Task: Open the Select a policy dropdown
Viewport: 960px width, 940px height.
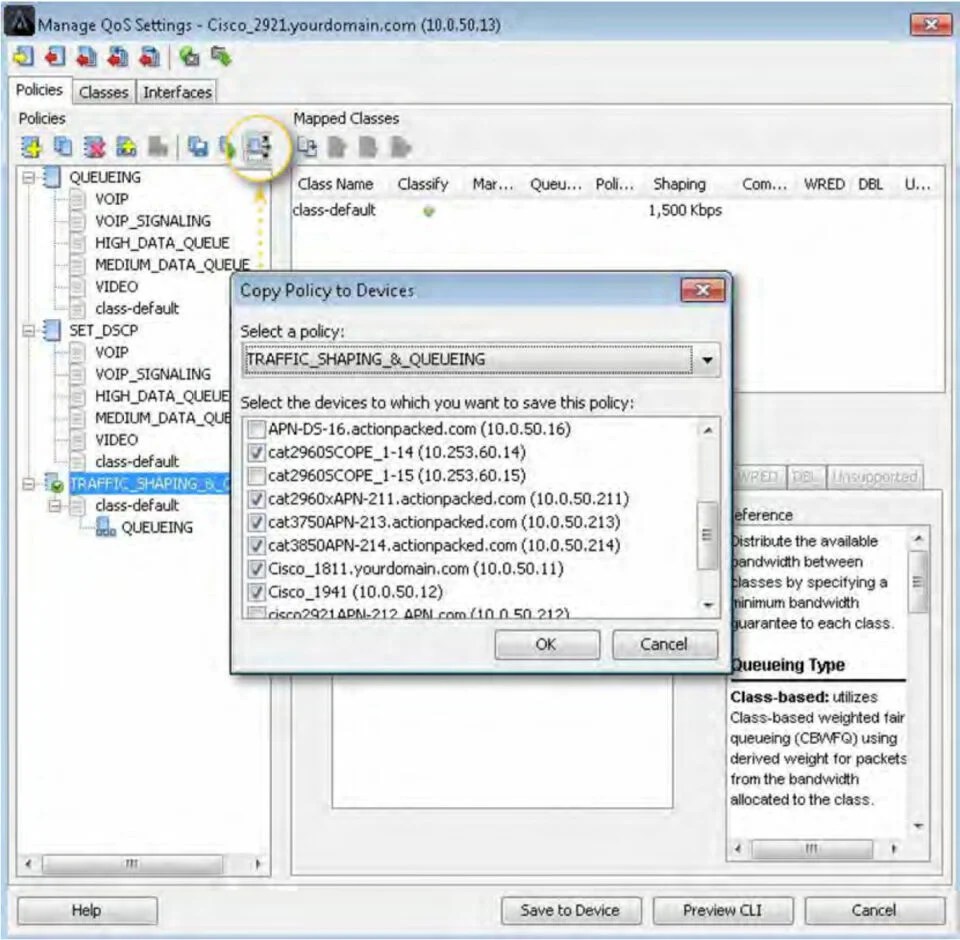Action: (x=709, y=360)
